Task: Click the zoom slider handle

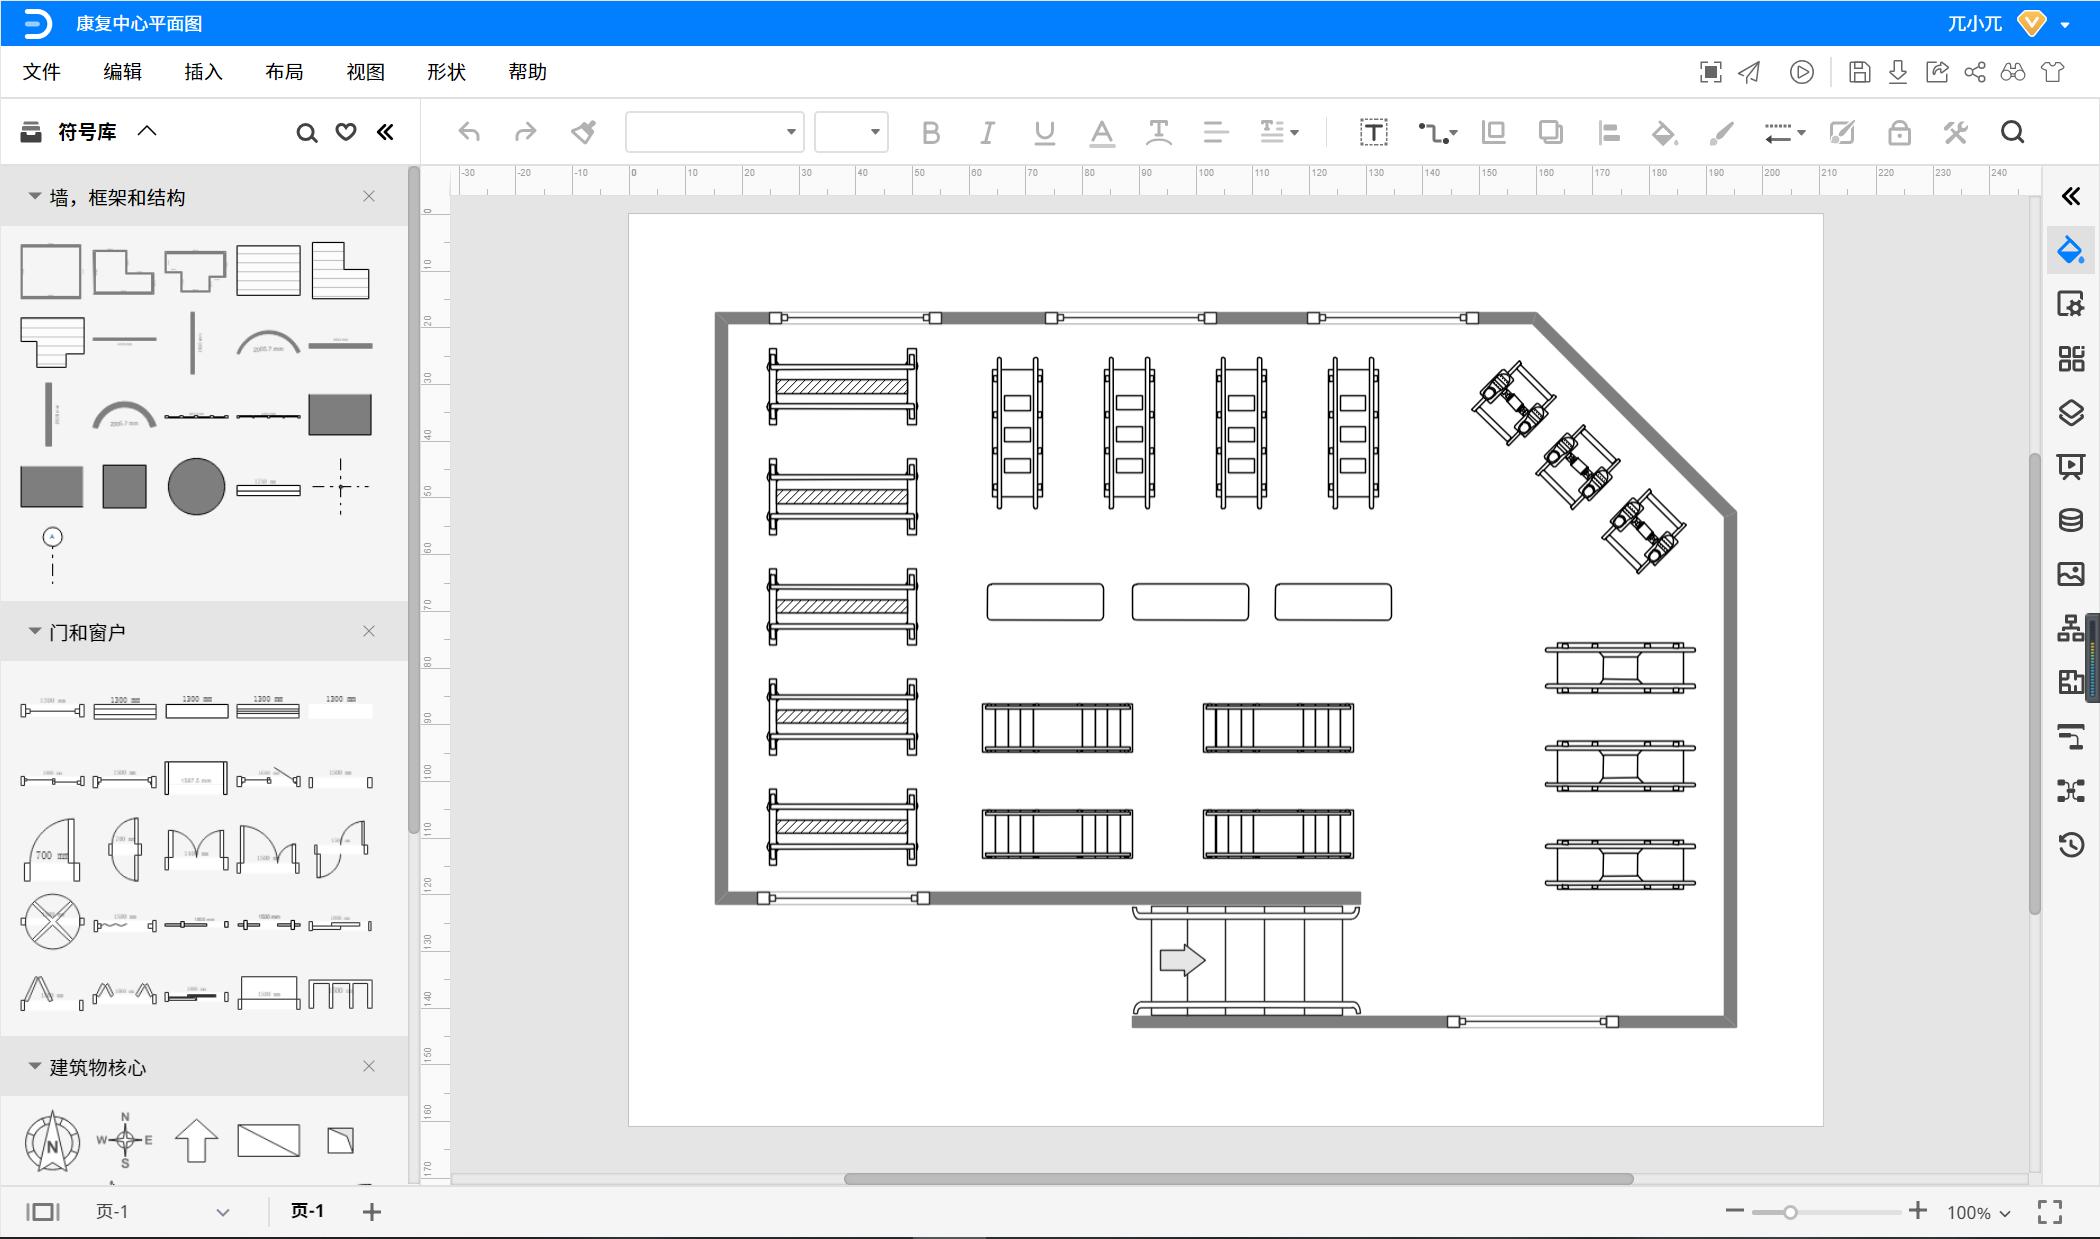Action: 1790,1212
